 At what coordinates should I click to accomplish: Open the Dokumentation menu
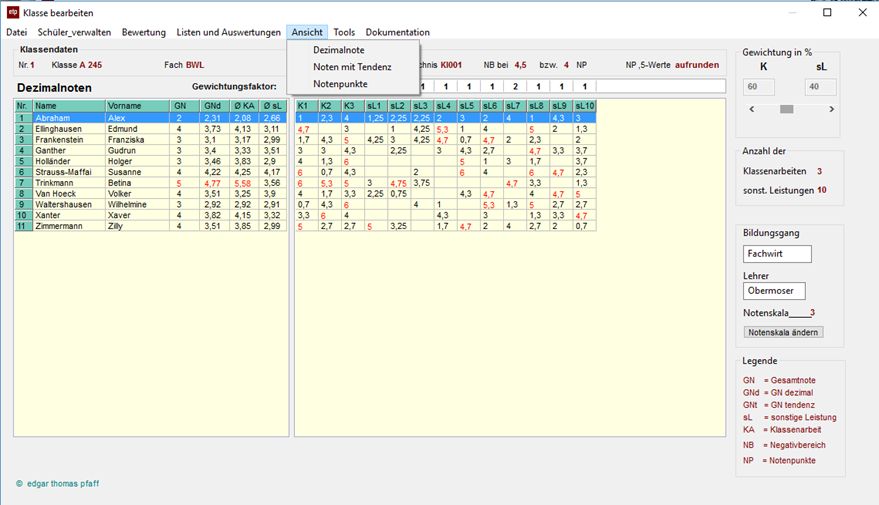397,33
